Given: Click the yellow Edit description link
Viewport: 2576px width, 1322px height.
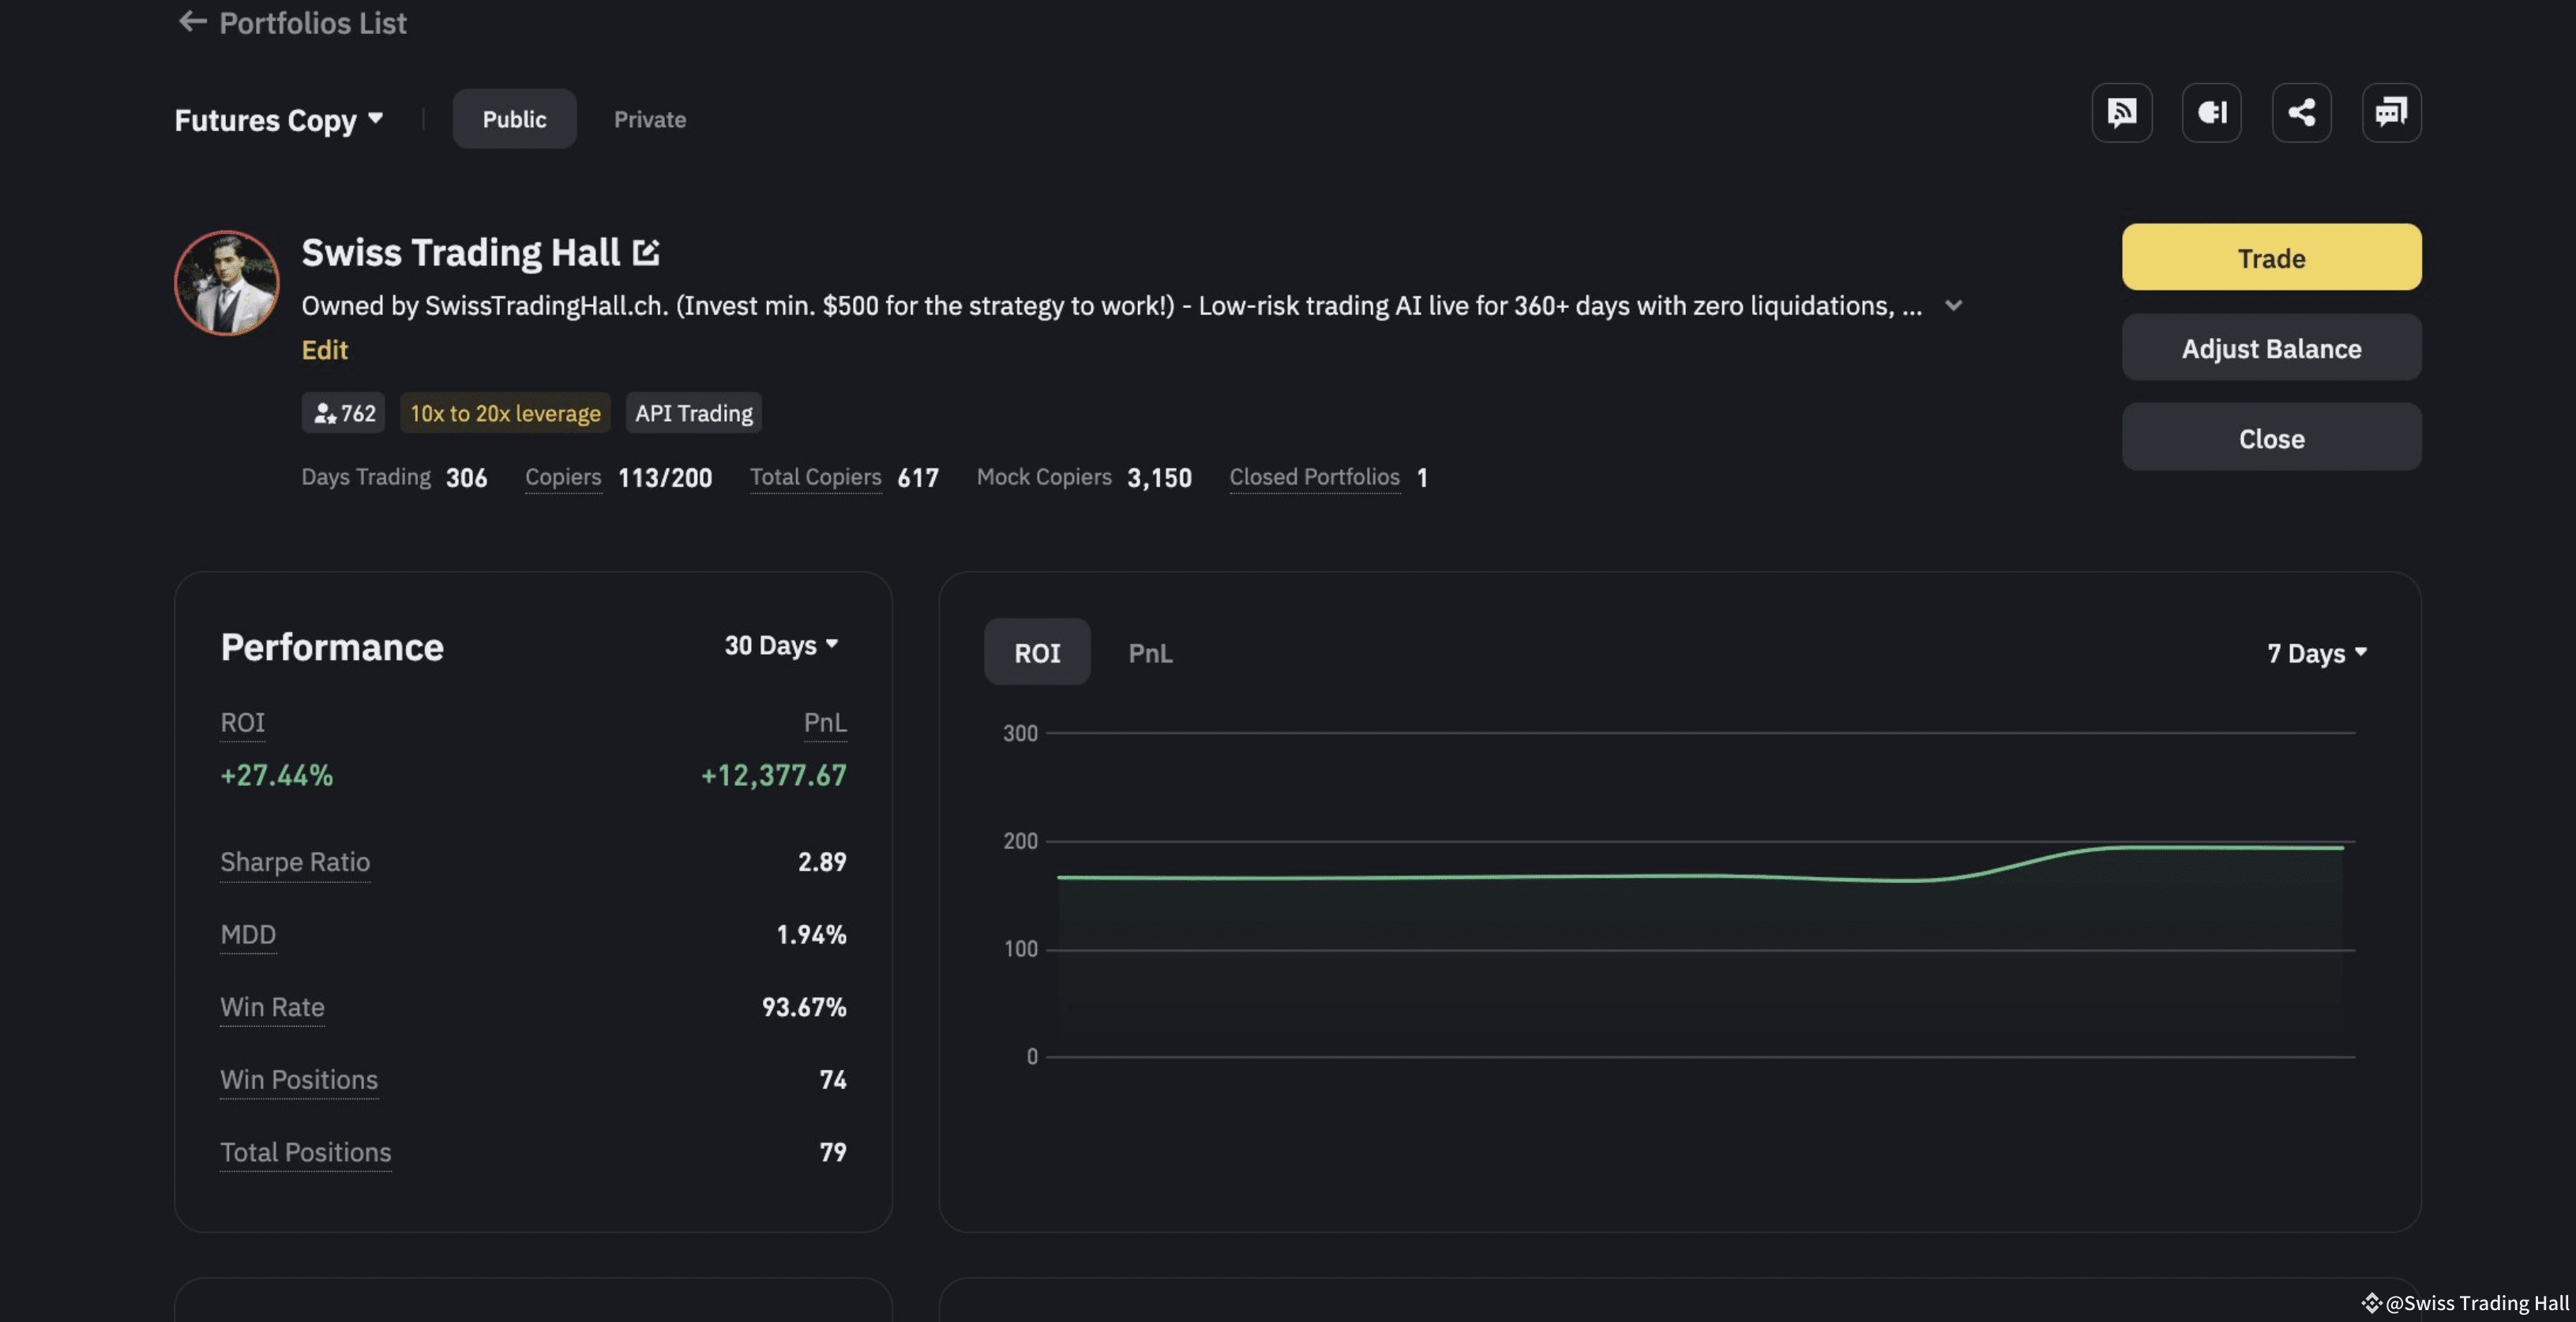Looking at the screenshot, I should (324, 350).
